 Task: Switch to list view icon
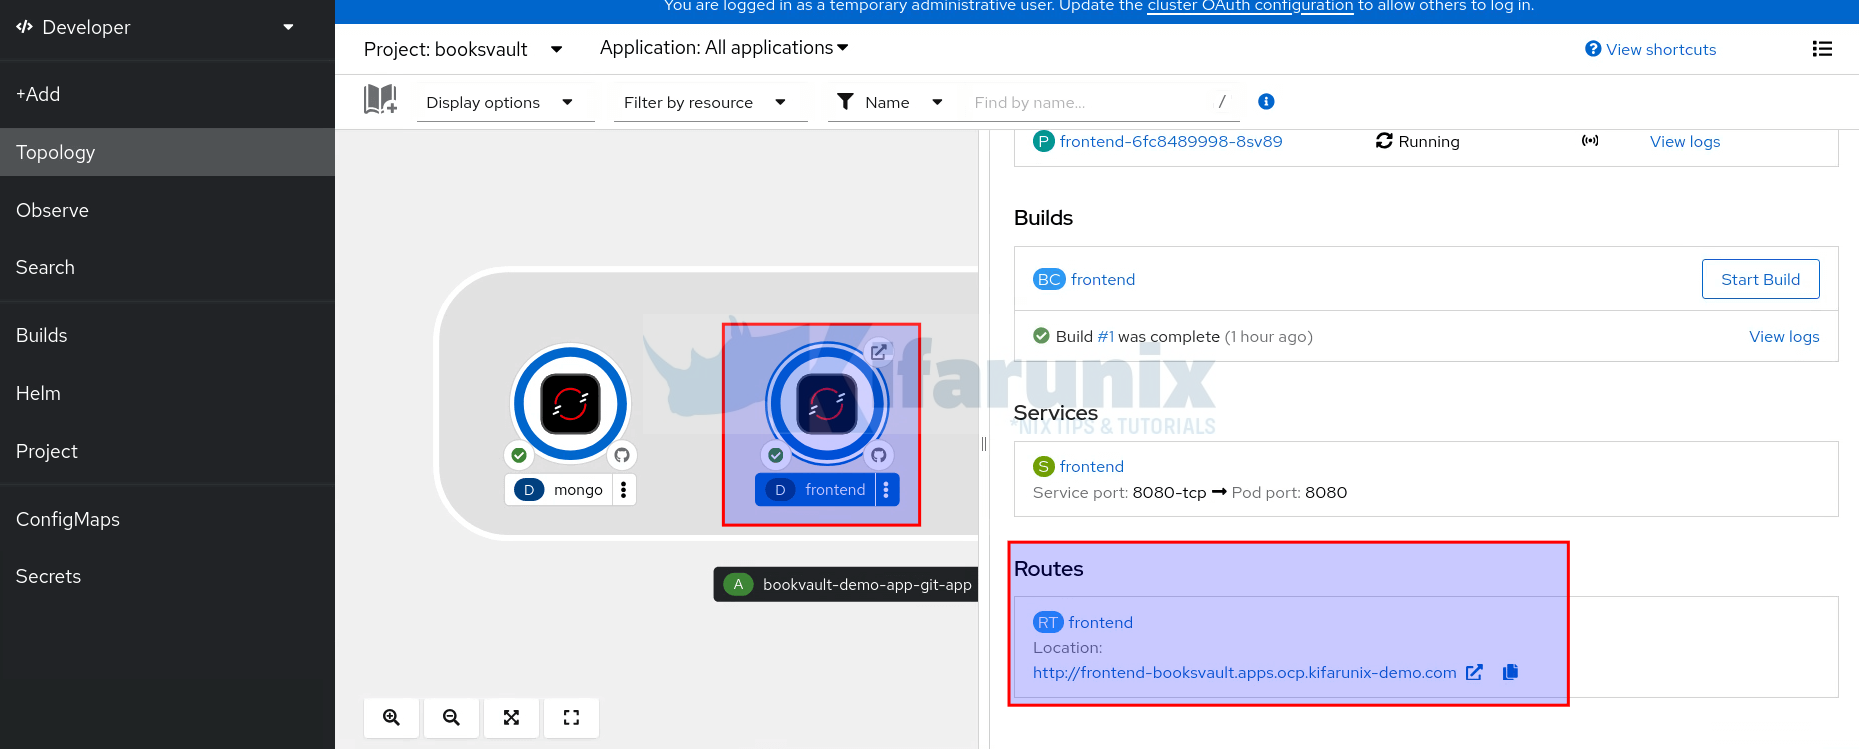[x=1822, y=49]
